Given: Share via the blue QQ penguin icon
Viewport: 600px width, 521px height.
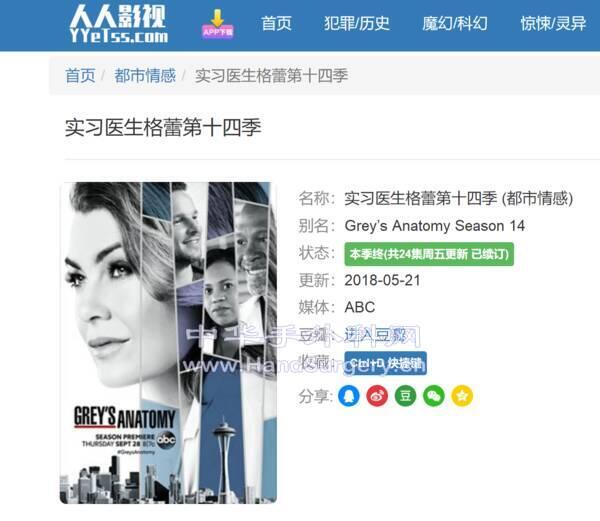Looking at the screenshot, I should tap(349, 396).
